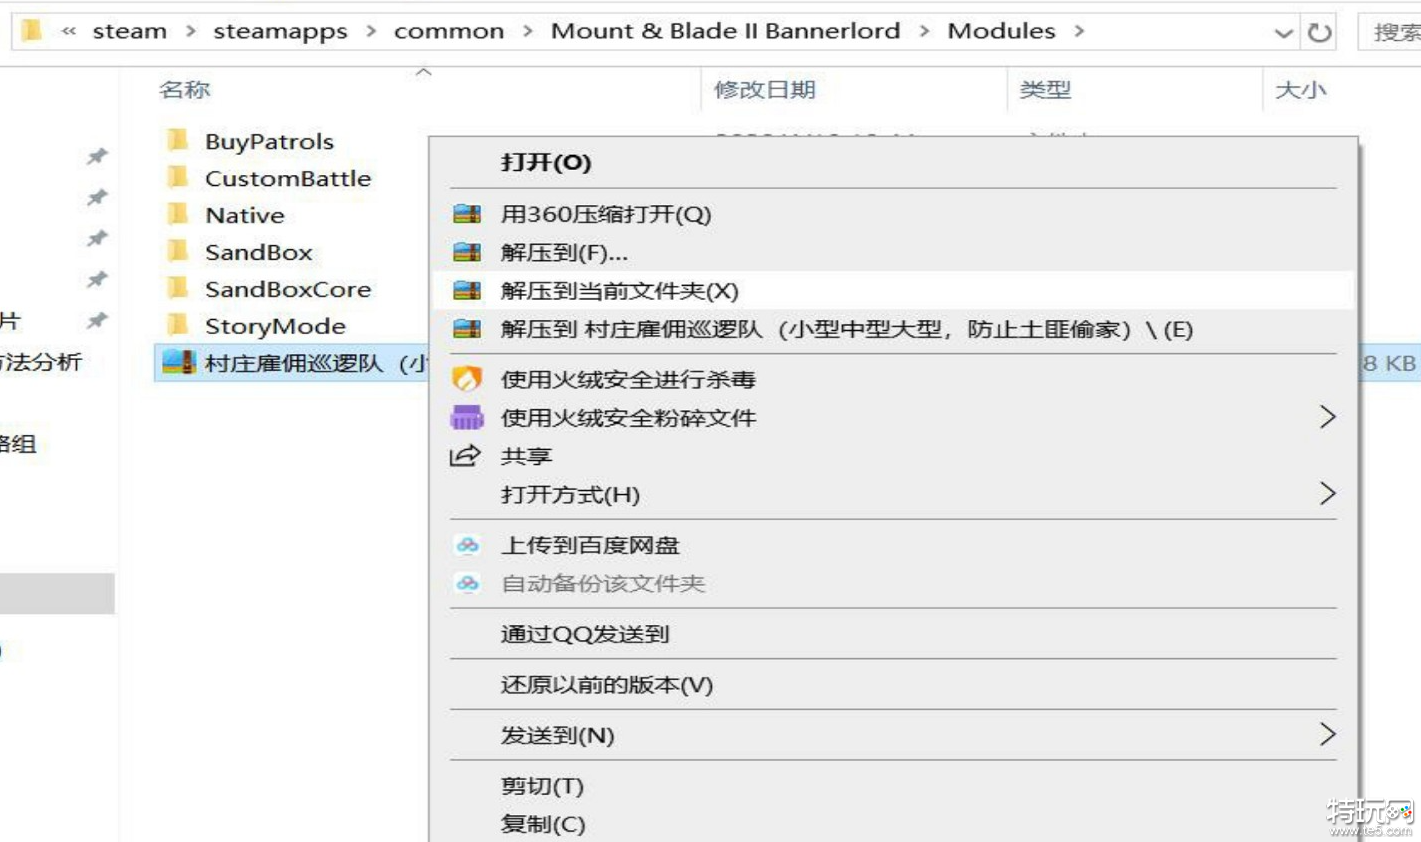Image resolution: width=1421 pixels, height=842 pixels.
Task: Click the cloud icon beside 自动备份该文件夹
Action: click(467, 583)
